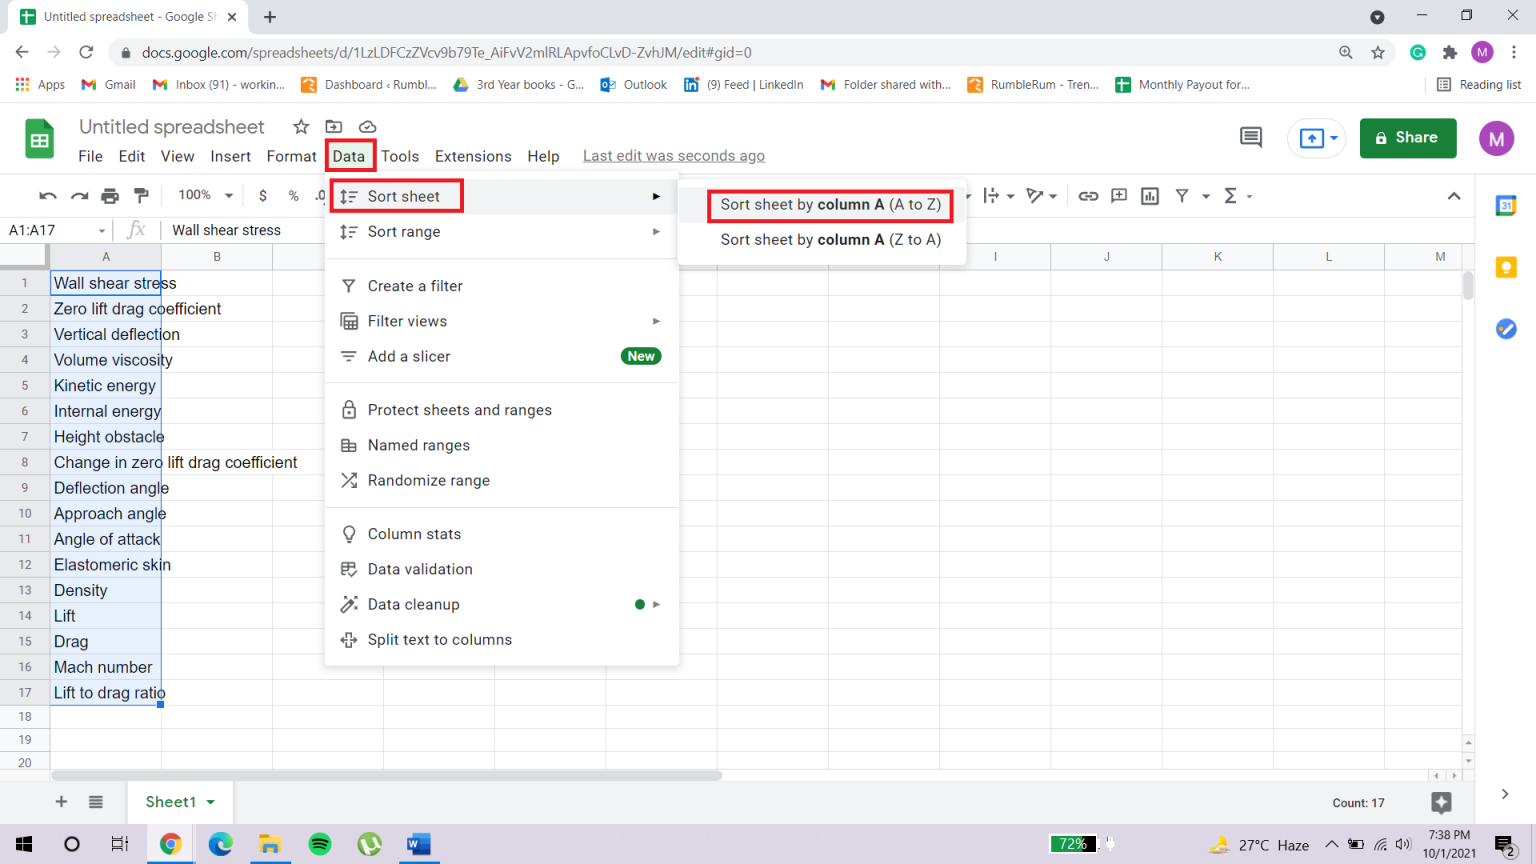Toggle a filter with the funnel icon
Viewport: 1536px width, 864px height.
pyautogui.click(x=1183, y=195)
